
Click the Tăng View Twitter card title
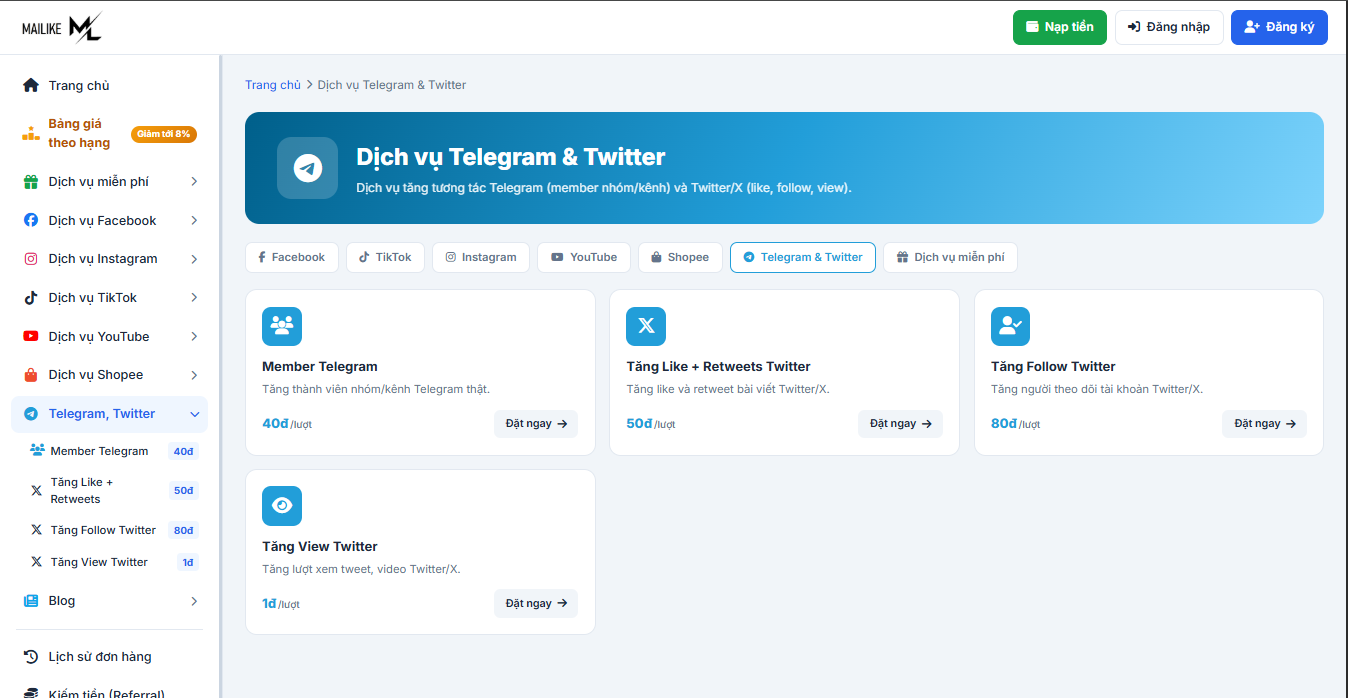click(320, 547)
